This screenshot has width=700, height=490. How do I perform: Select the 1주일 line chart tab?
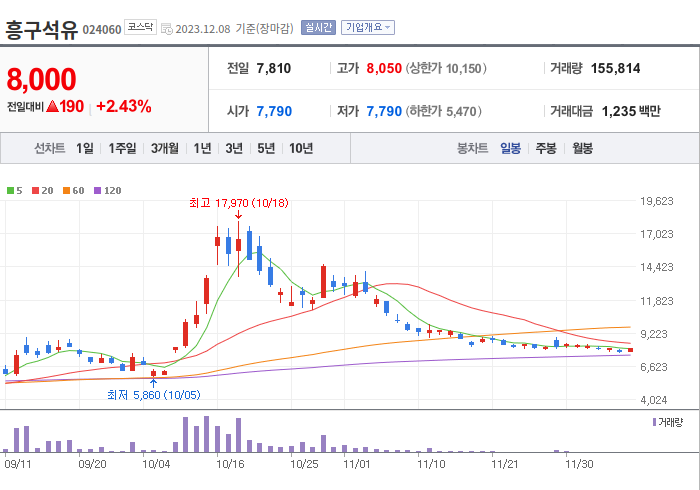[122, 148]
